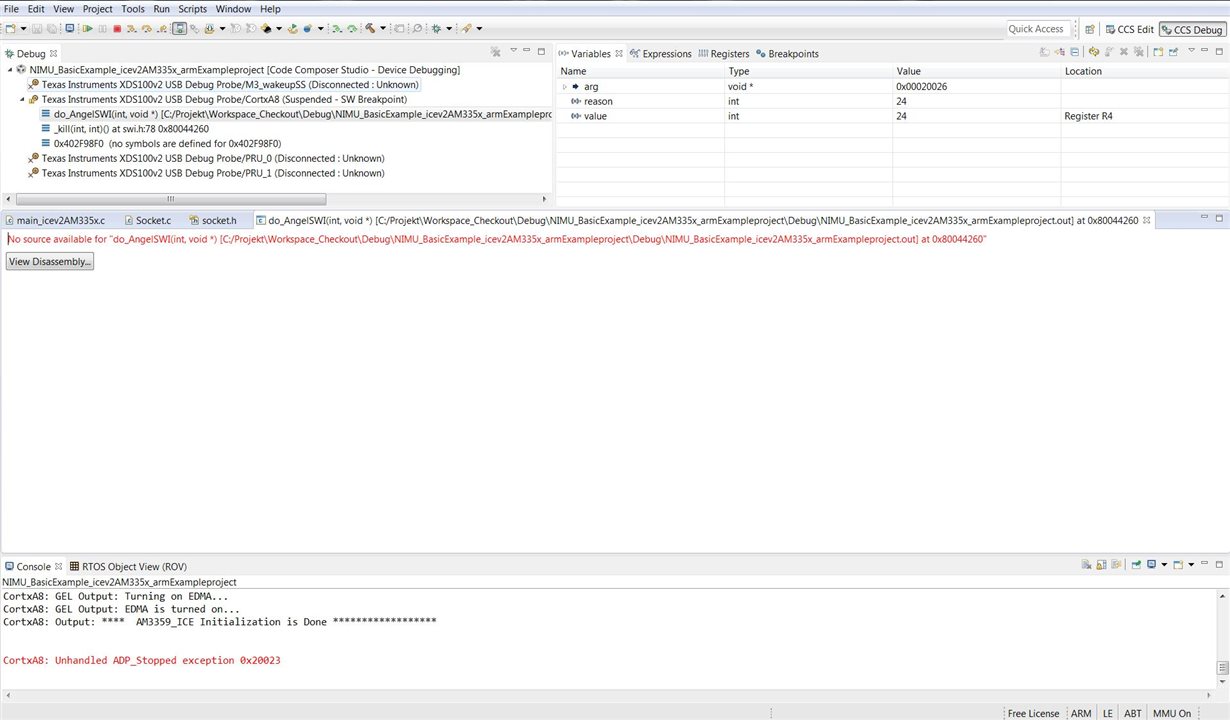
Task: Open the Window menu
Action: click(233, 9)
